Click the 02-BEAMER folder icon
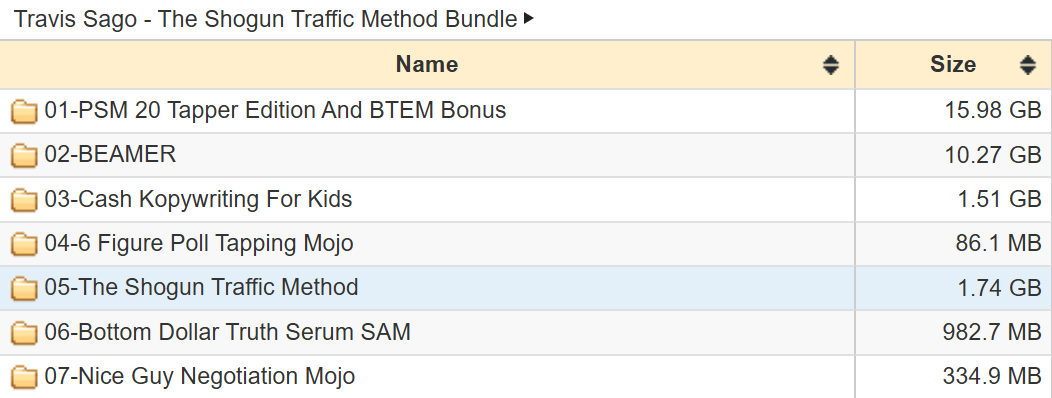The image size is (1052, 398). (24, 156)
